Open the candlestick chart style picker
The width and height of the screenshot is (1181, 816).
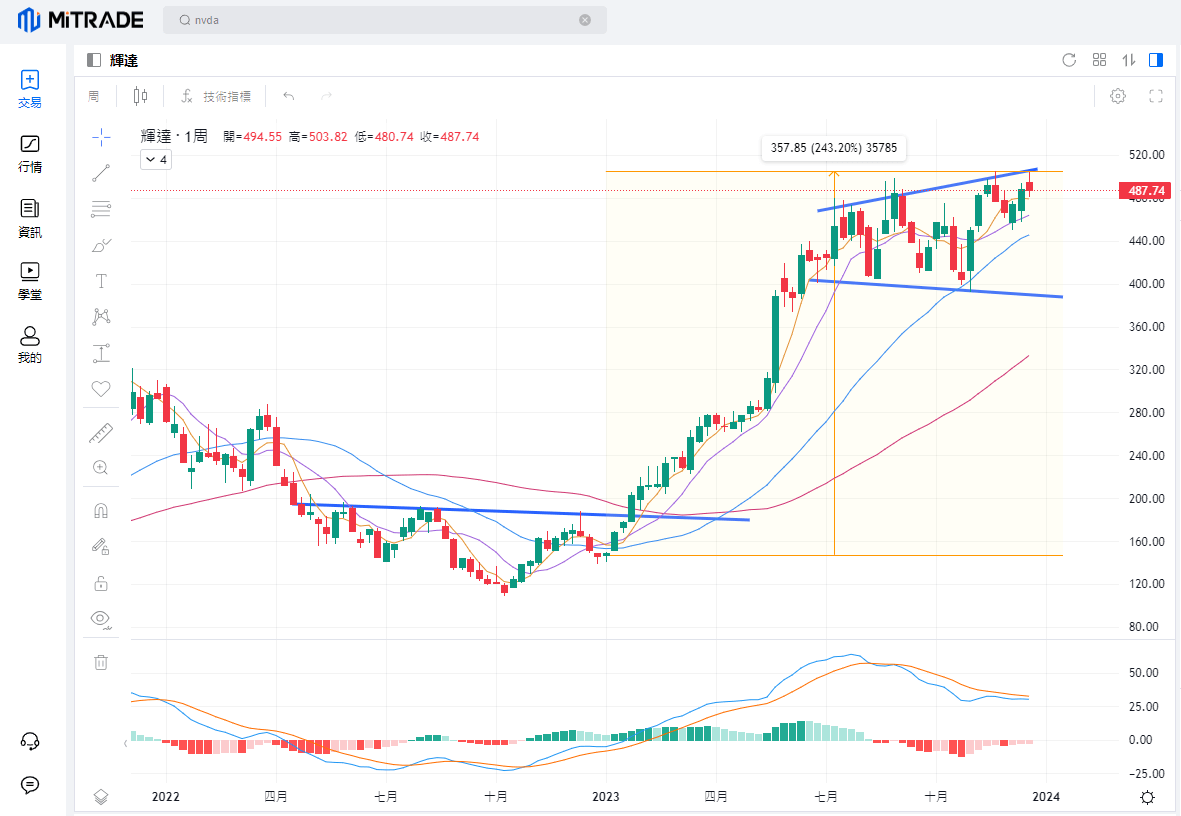coord(140,96)
